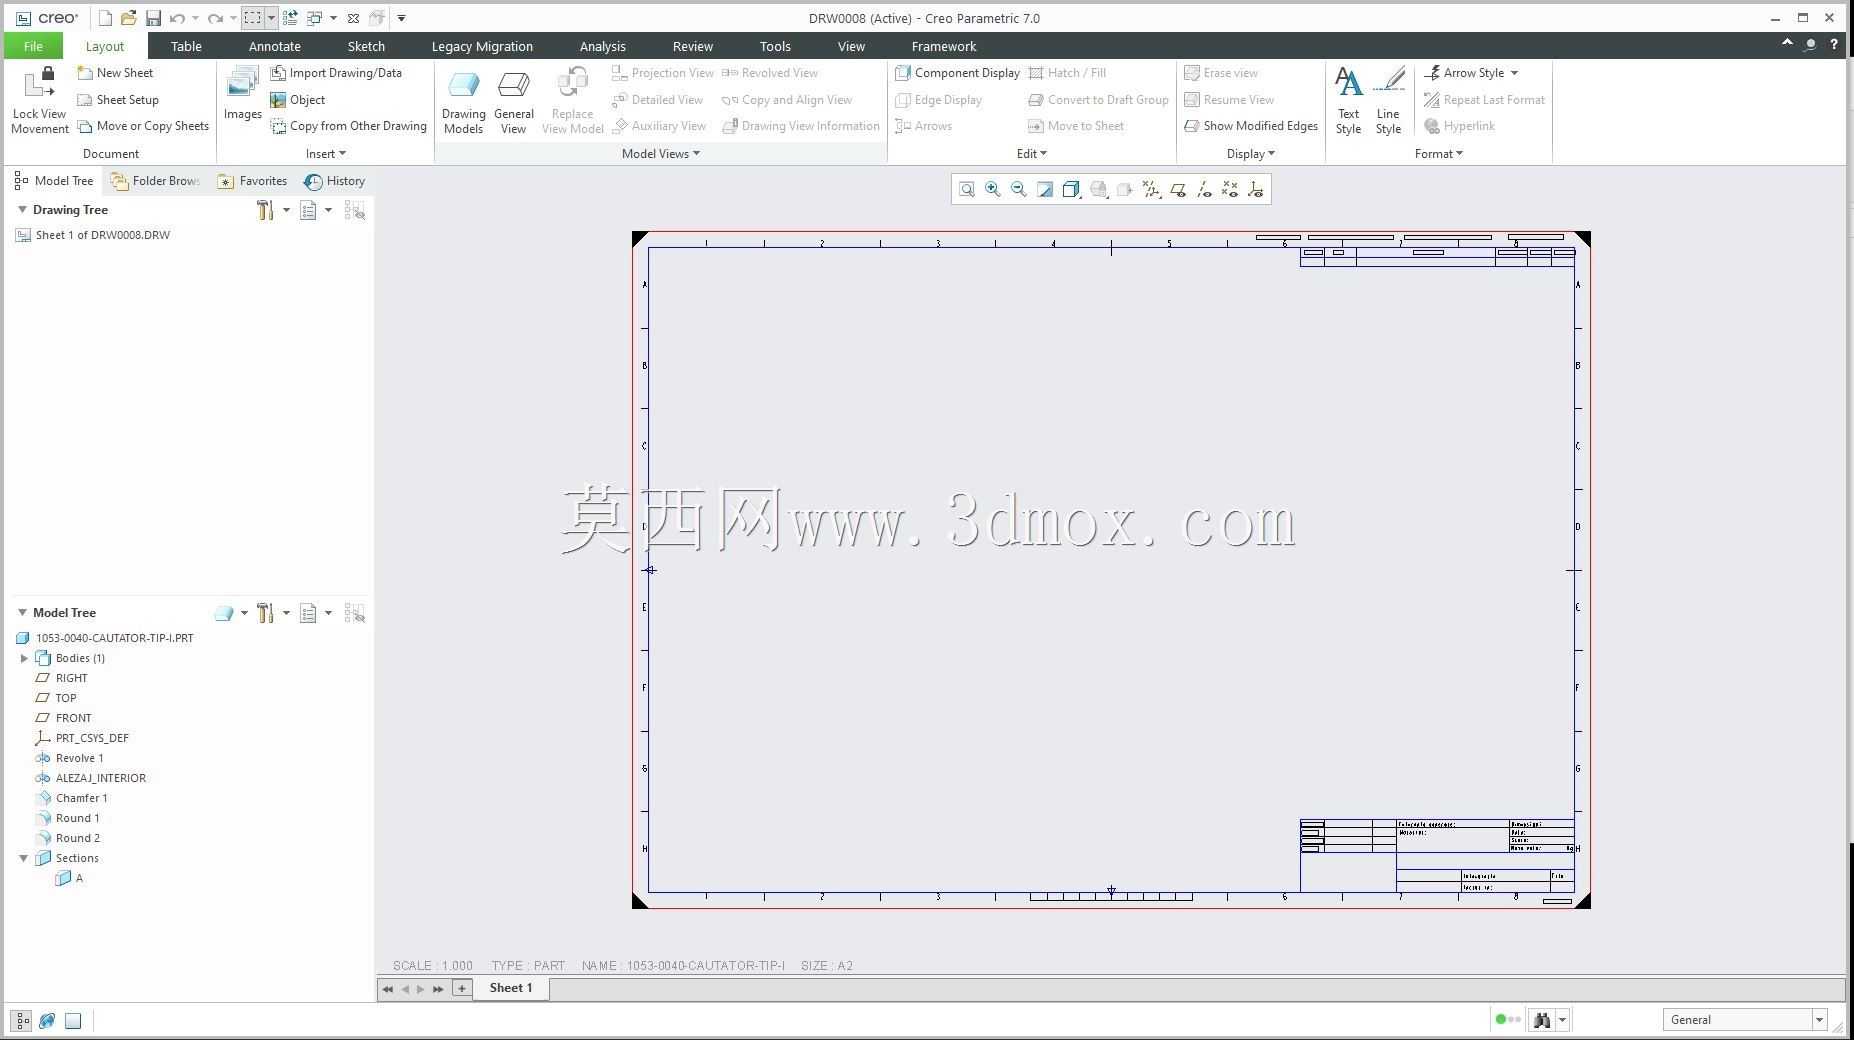Open the File menu
The width and height of the screenshot is (1854, 1040).
33,46
